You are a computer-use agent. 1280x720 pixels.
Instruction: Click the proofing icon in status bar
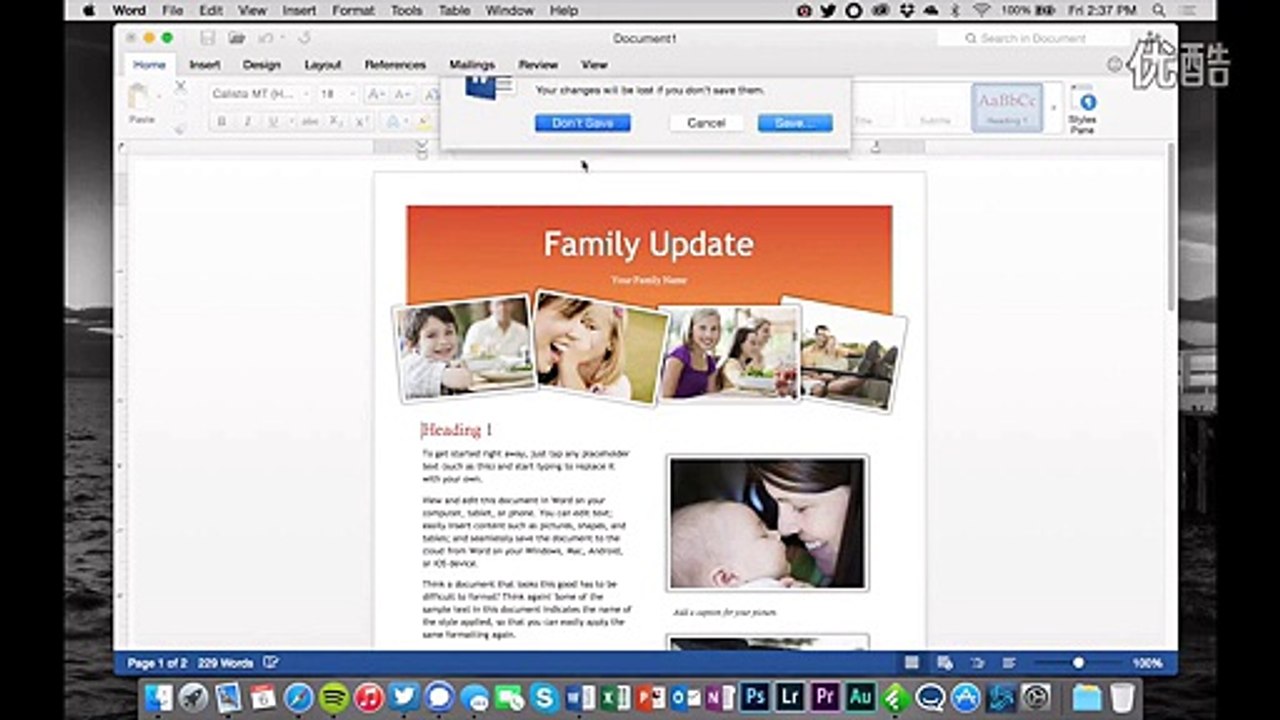(x=270, y=663)
